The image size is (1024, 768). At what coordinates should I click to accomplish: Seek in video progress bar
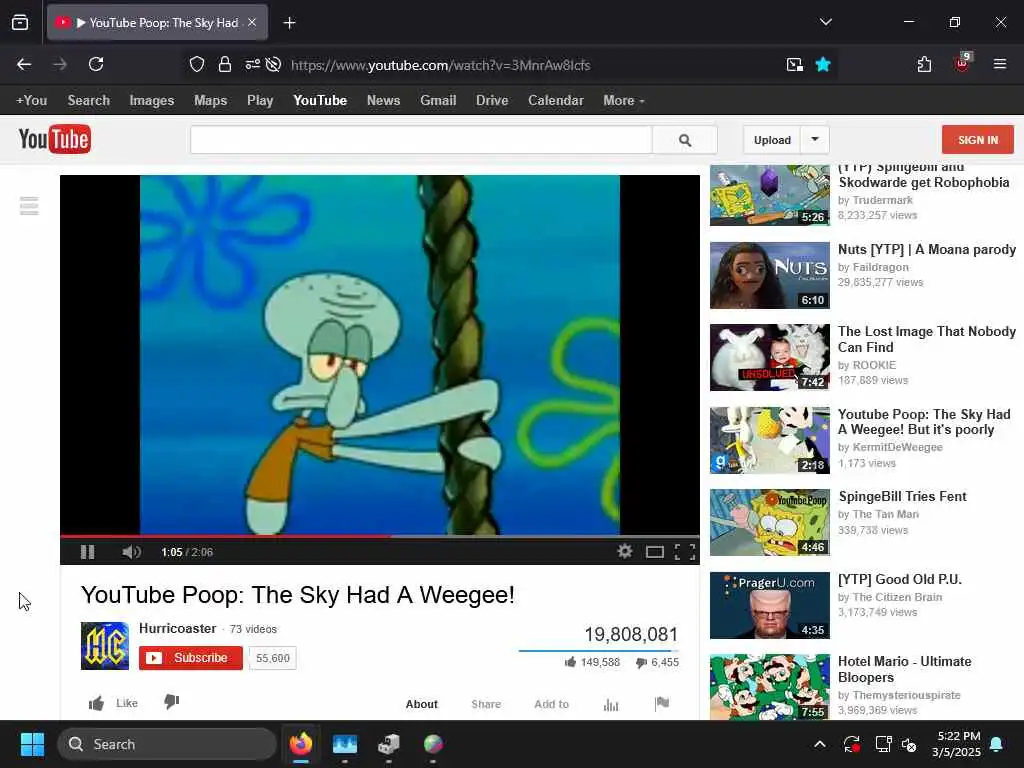[379, 536]
